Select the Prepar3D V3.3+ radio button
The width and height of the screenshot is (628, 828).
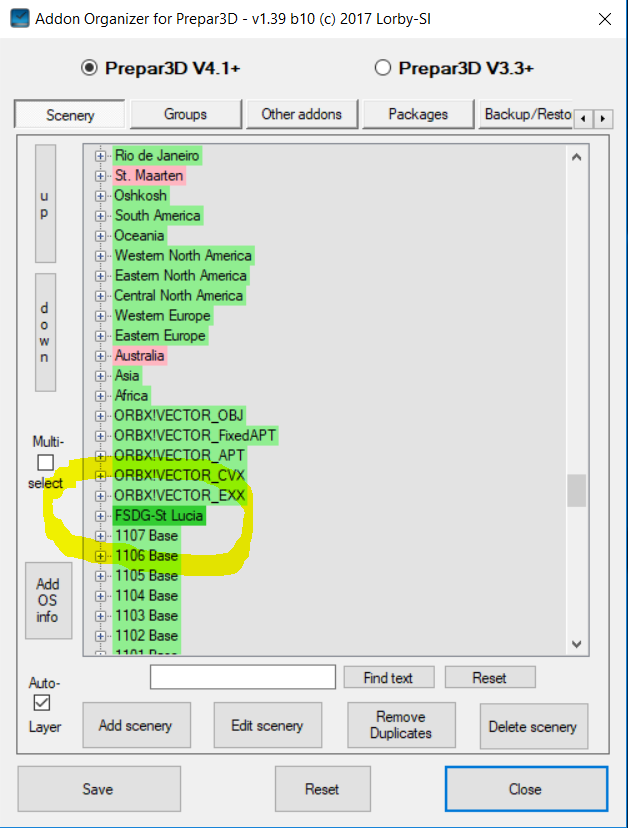(x=382, y=68)
